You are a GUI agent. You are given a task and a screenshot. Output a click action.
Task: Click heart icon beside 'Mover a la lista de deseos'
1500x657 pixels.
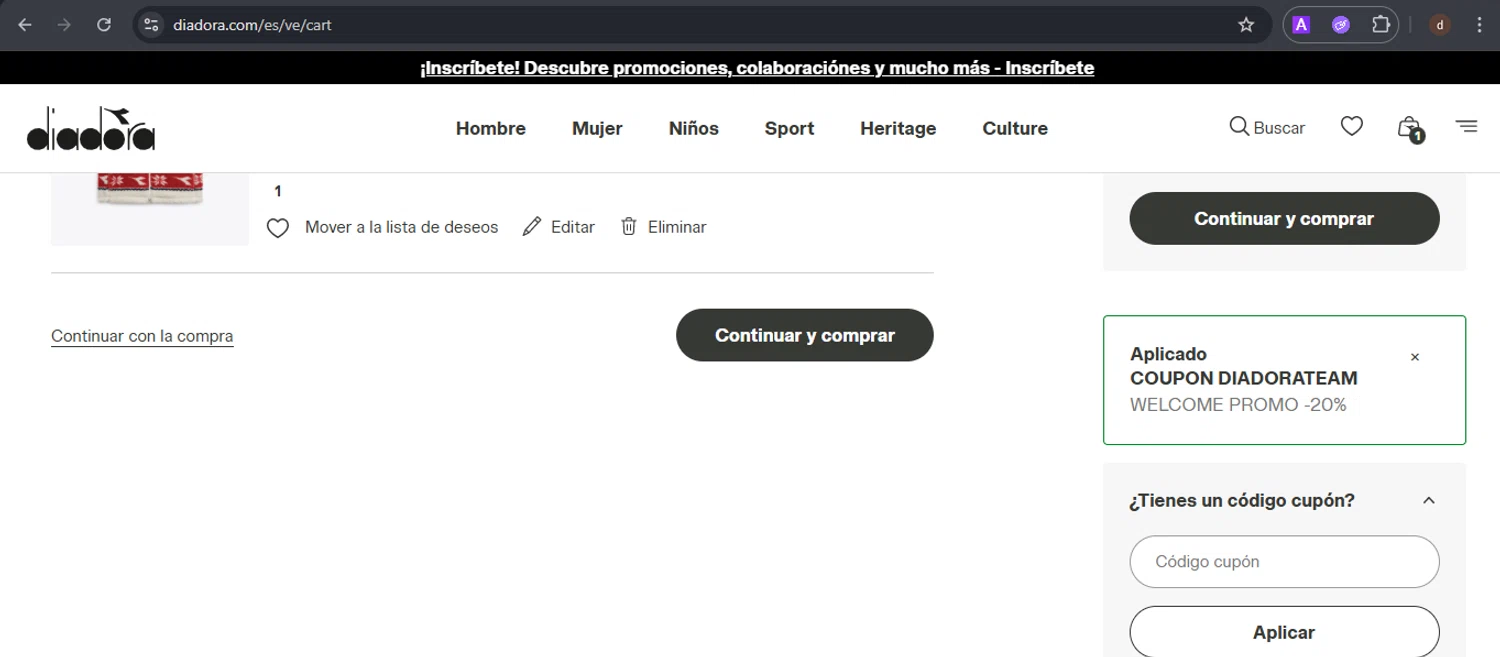(x=278, y=228)
